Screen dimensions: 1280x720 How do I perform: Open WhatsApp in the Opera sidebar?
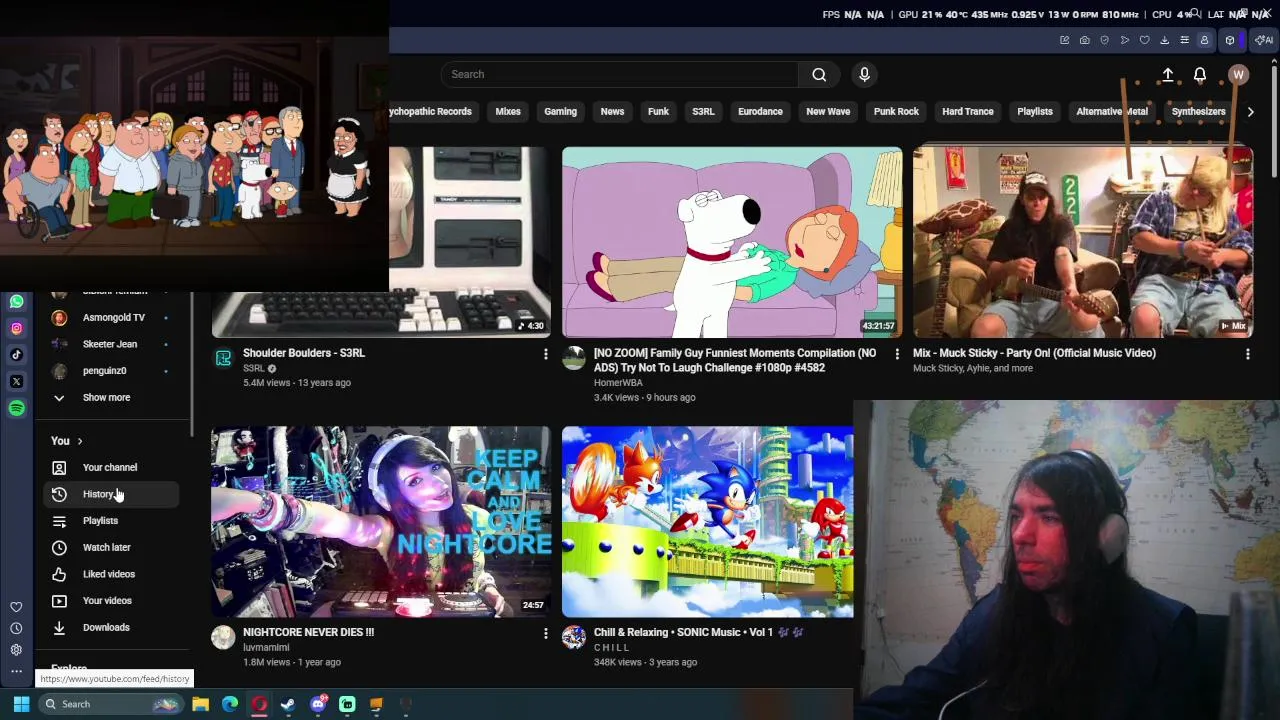click(16, 301)
